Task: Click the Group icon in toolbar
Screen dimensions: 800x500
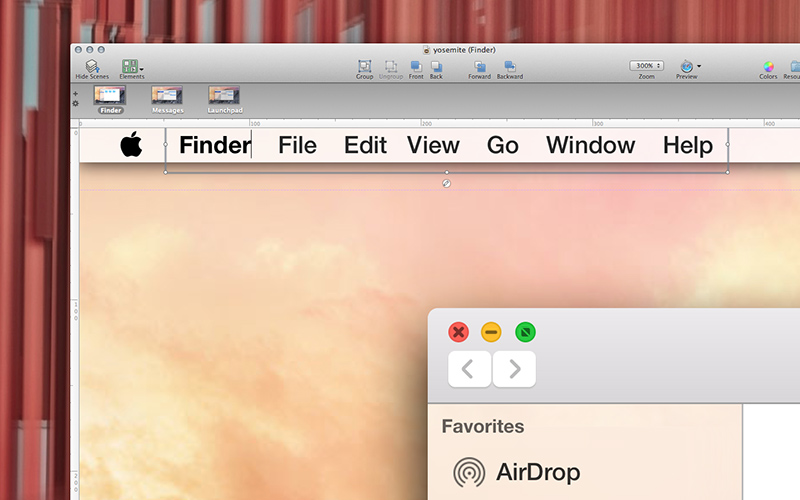Action: pos(365,66)
